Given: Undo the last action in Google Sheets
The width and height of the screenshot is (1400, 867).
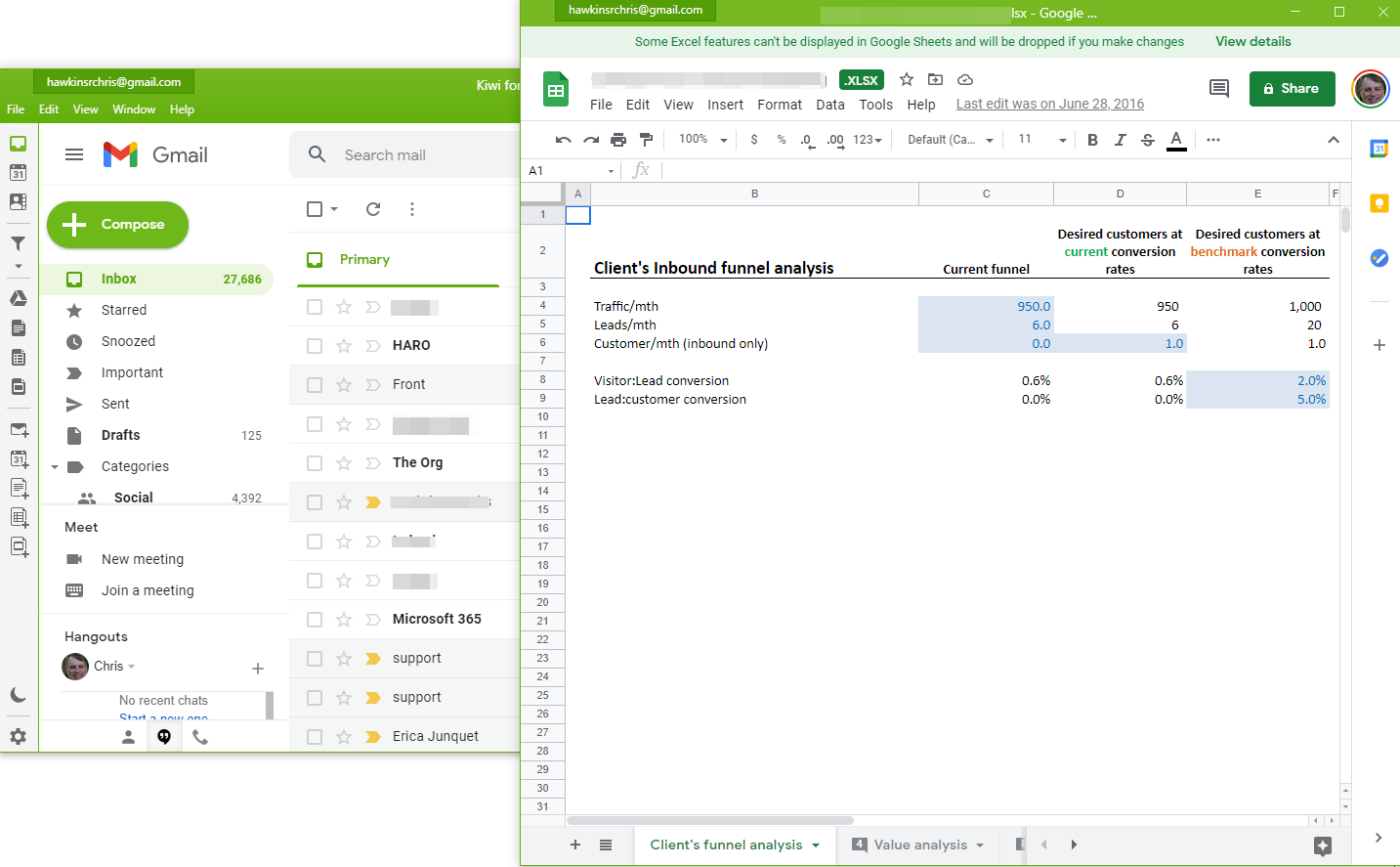Looking at the screenshot, I should tap(563, 140).
